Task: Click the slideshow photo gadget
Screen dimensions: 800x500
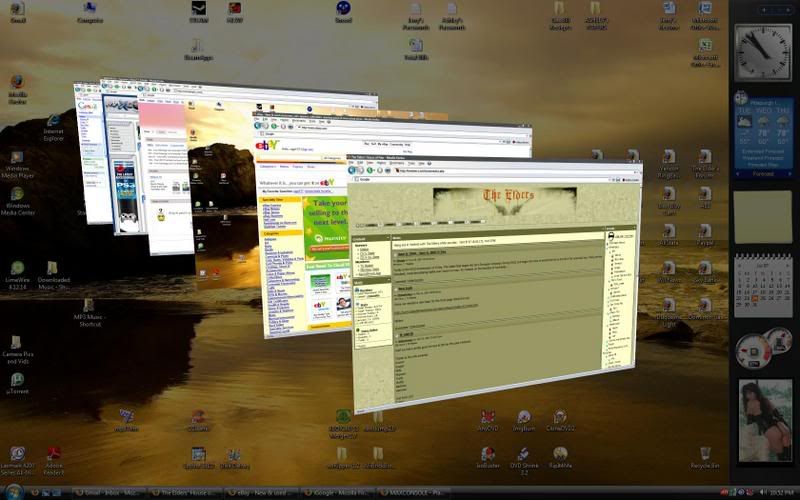Action: point(765,421)
